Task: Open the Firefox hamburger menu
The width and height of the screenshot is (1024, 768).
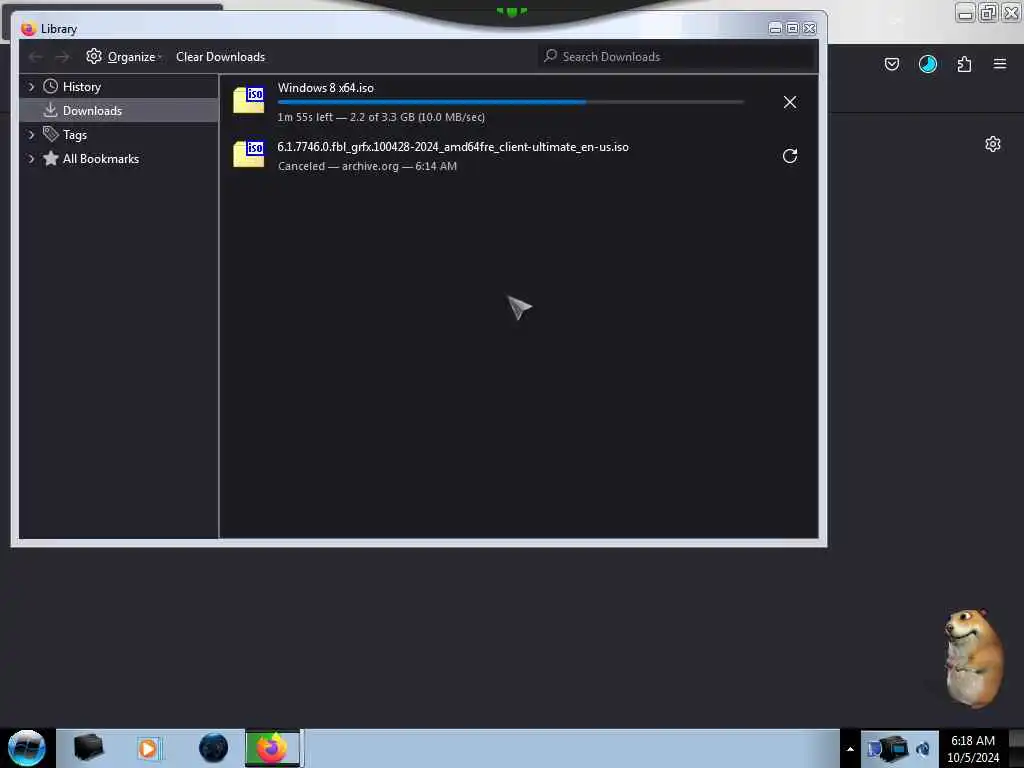Action: coord(999,64)
